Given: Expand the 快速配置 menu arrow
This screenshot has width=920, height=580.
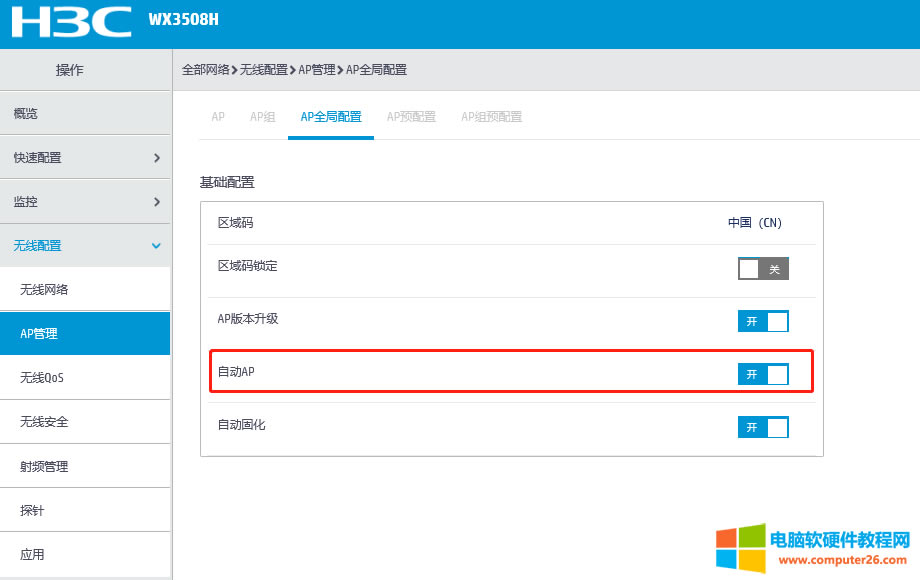Looking at the screenshot, I should [x=156, y=158].
